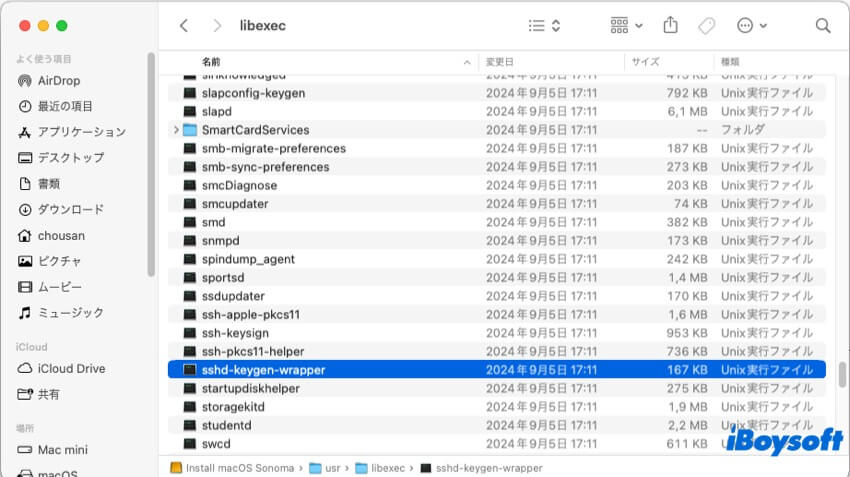Viewport: 850px width, 477px height.
Task: Open iCloud Drive in sidebar
Action: 71,368
